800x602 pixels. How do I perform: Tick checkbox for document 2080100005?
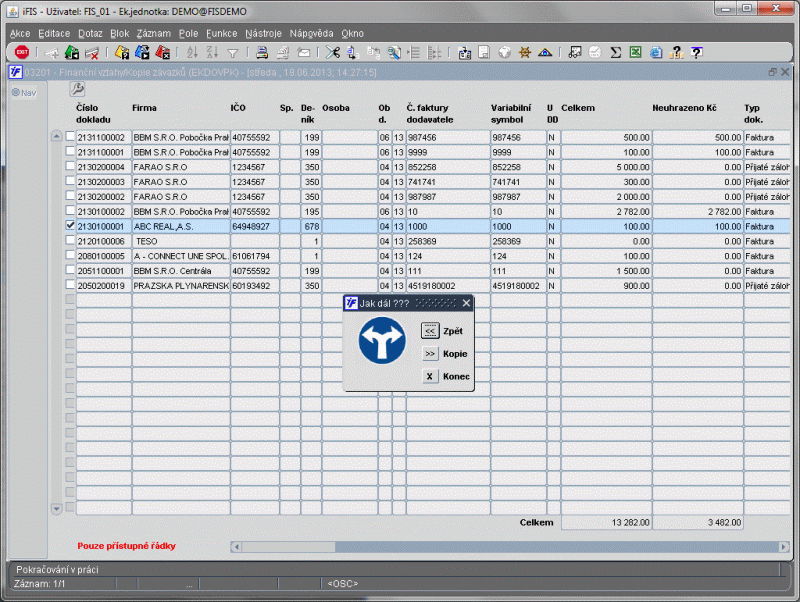tap(70, 255)
